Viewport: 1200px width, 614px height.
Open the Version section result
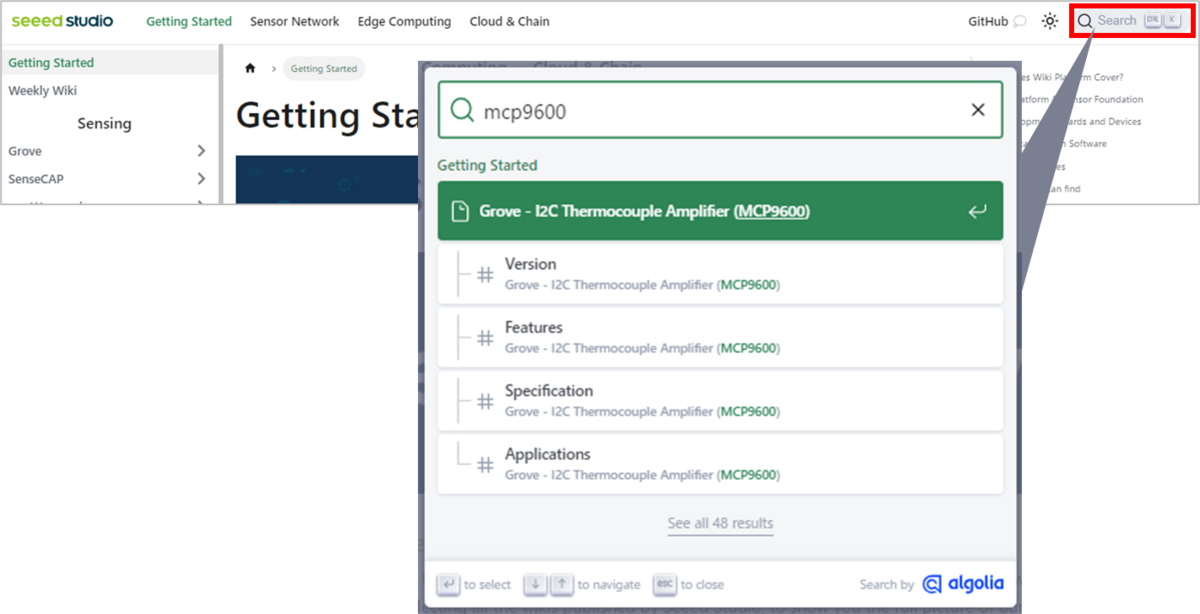pyautogui.click(x=720, y=274)
